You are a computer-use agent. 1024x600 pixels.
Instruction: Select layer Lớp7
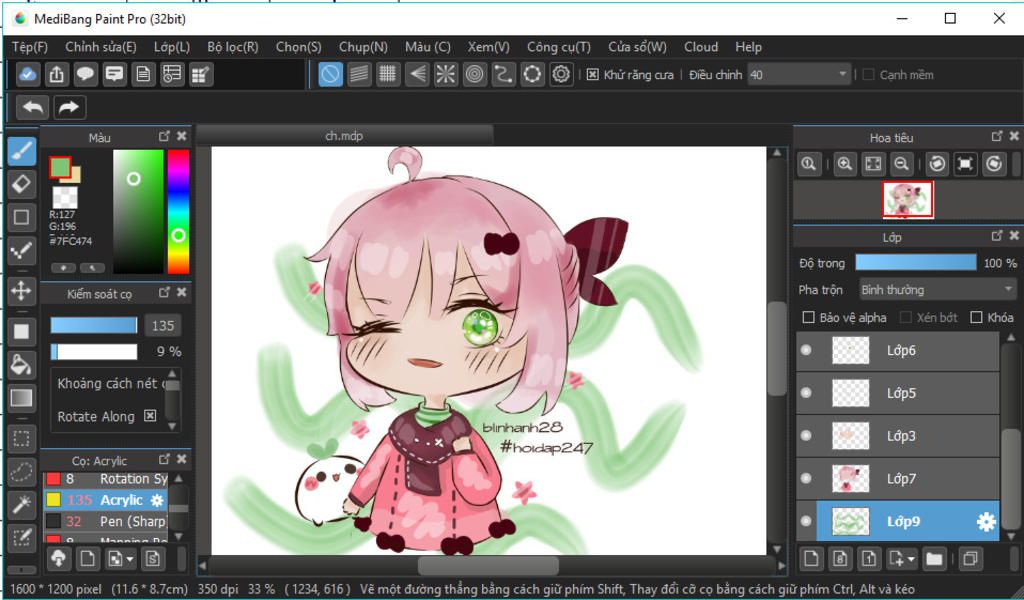click(898, 479)
